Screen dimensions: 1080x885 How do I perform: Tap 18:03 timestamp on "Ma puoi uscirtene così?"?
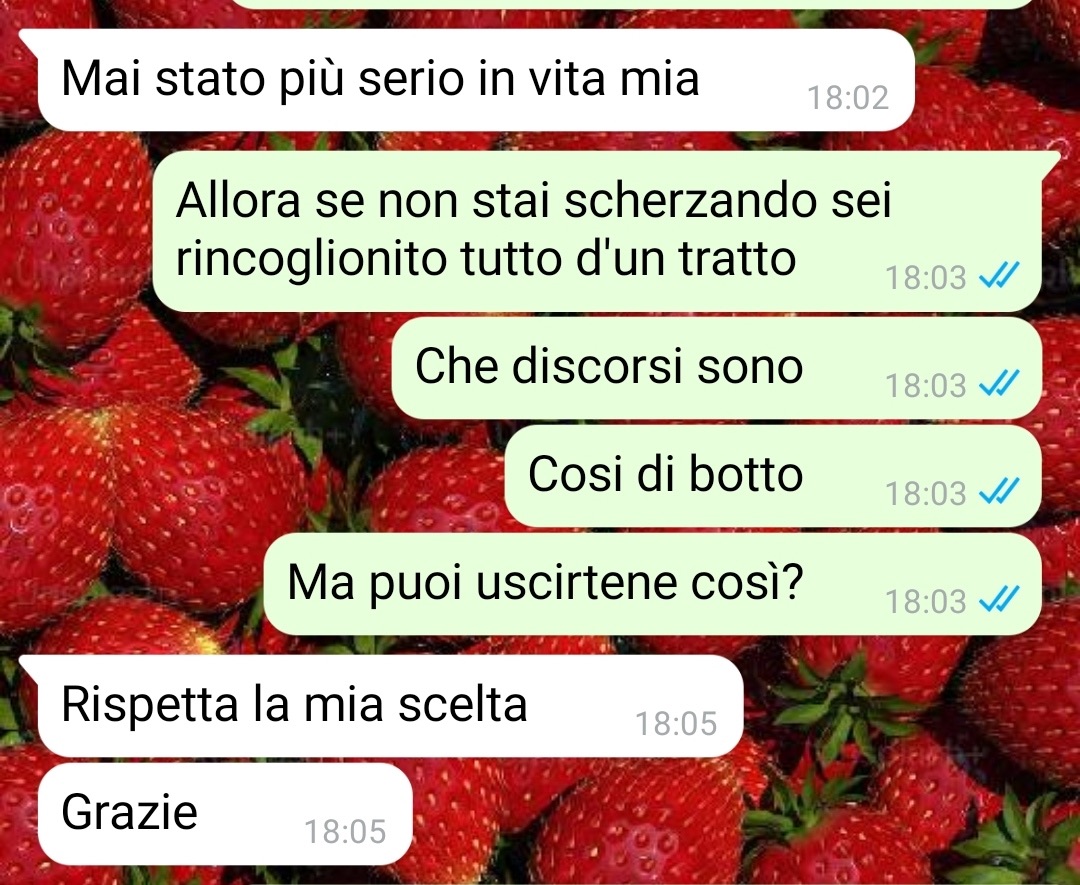click(x=926, y=601)
